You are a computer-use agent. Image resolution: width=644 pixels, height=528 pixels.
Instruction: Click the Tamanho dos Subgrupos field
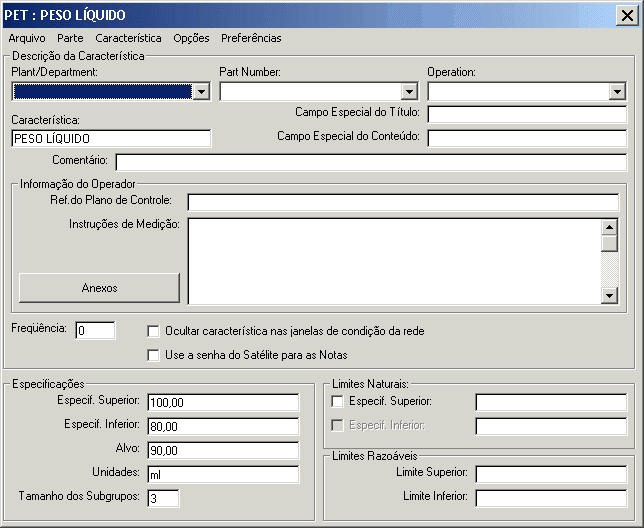[x=163, y=498]
